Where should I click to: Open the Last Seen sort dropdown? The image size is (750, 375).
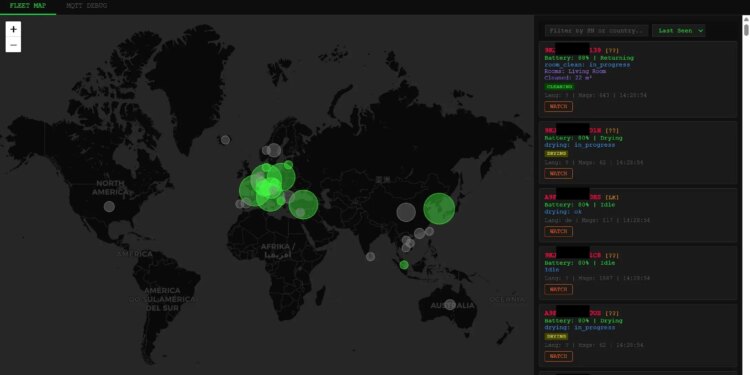click(x=678, y=31)
